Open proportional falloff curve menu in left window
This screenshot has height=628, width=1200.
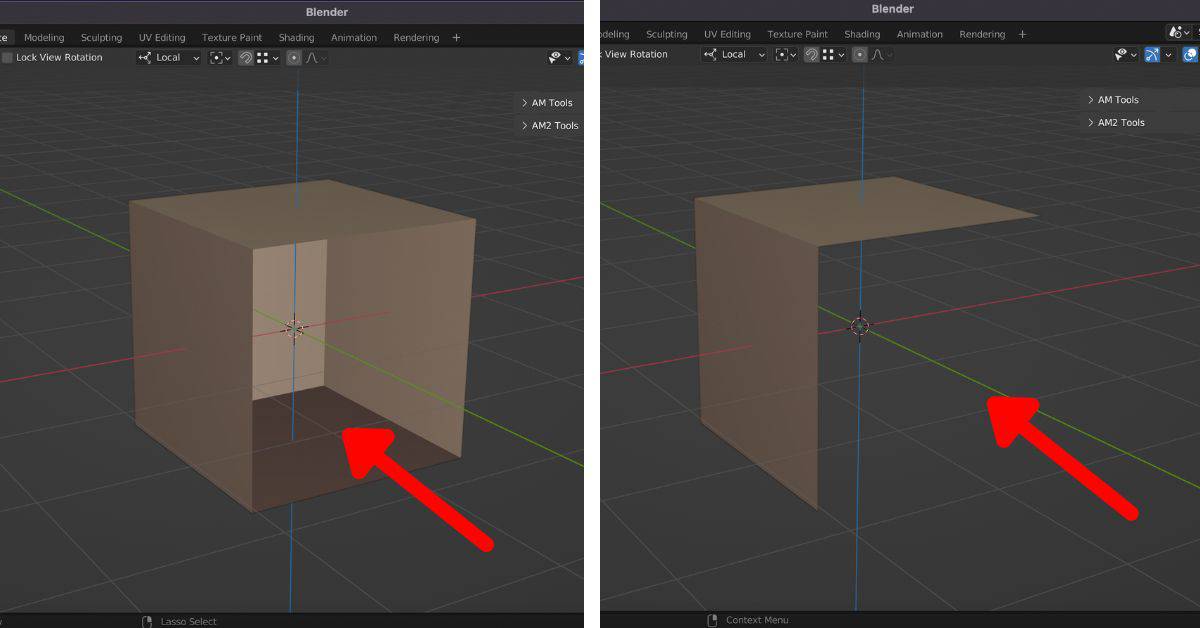click(316, 58)
